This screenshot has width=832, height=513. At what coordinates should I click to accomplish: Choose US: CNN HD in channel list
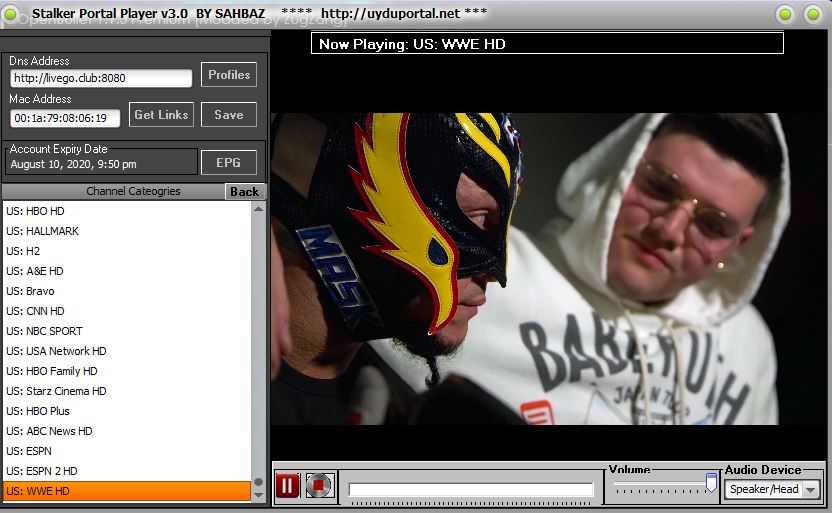(127, 311)
